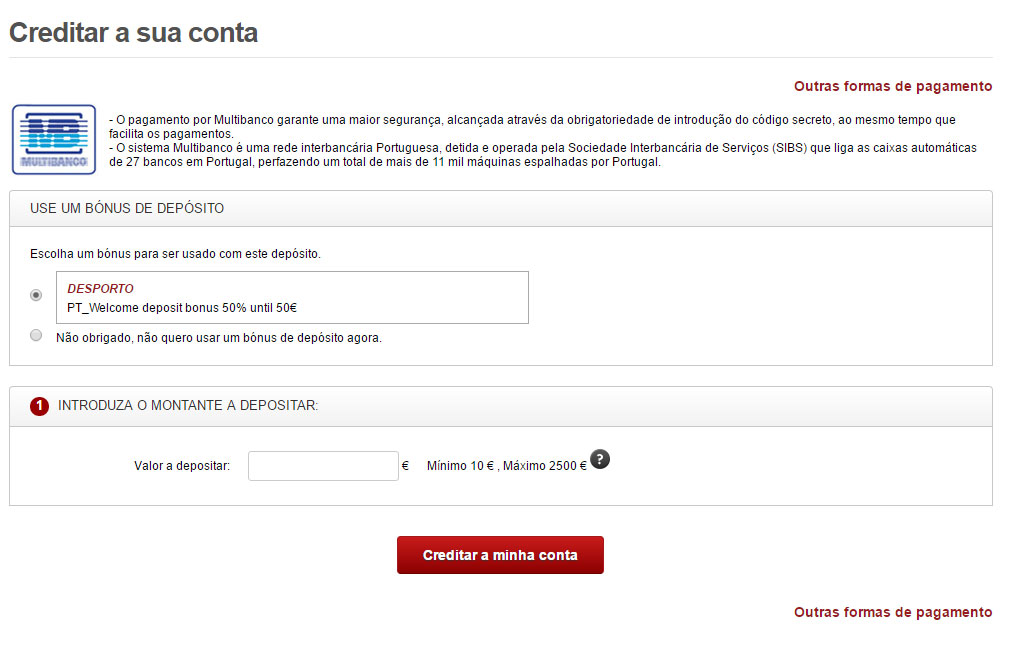Click the question mark help icon

[x=600, y=459]
